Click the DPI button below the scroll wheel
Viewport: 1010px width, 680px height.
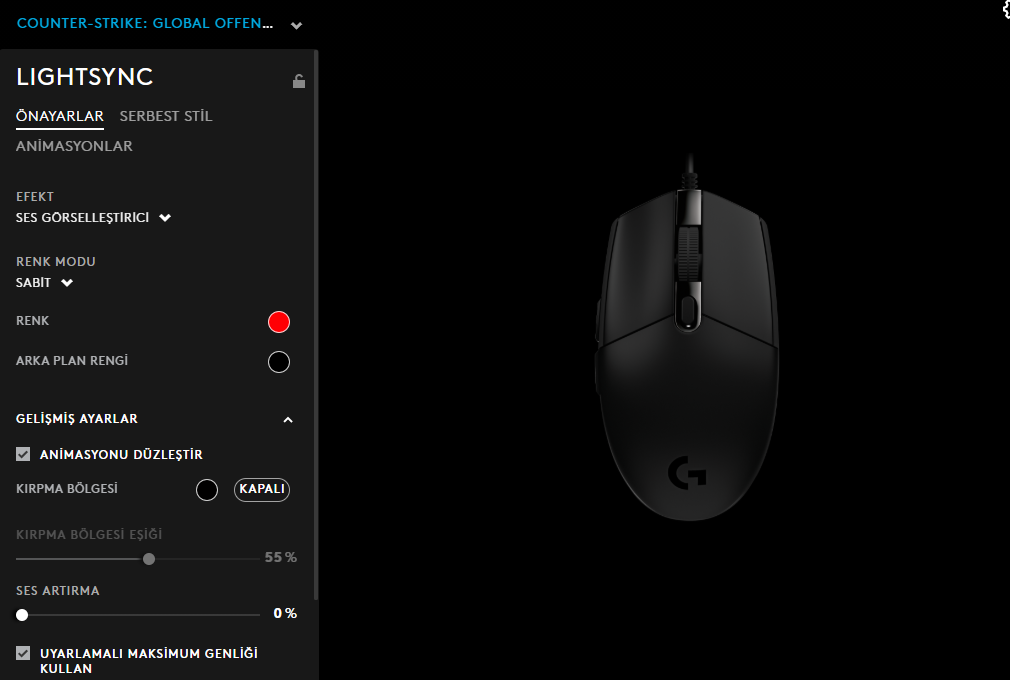click(x=688, y=310)
